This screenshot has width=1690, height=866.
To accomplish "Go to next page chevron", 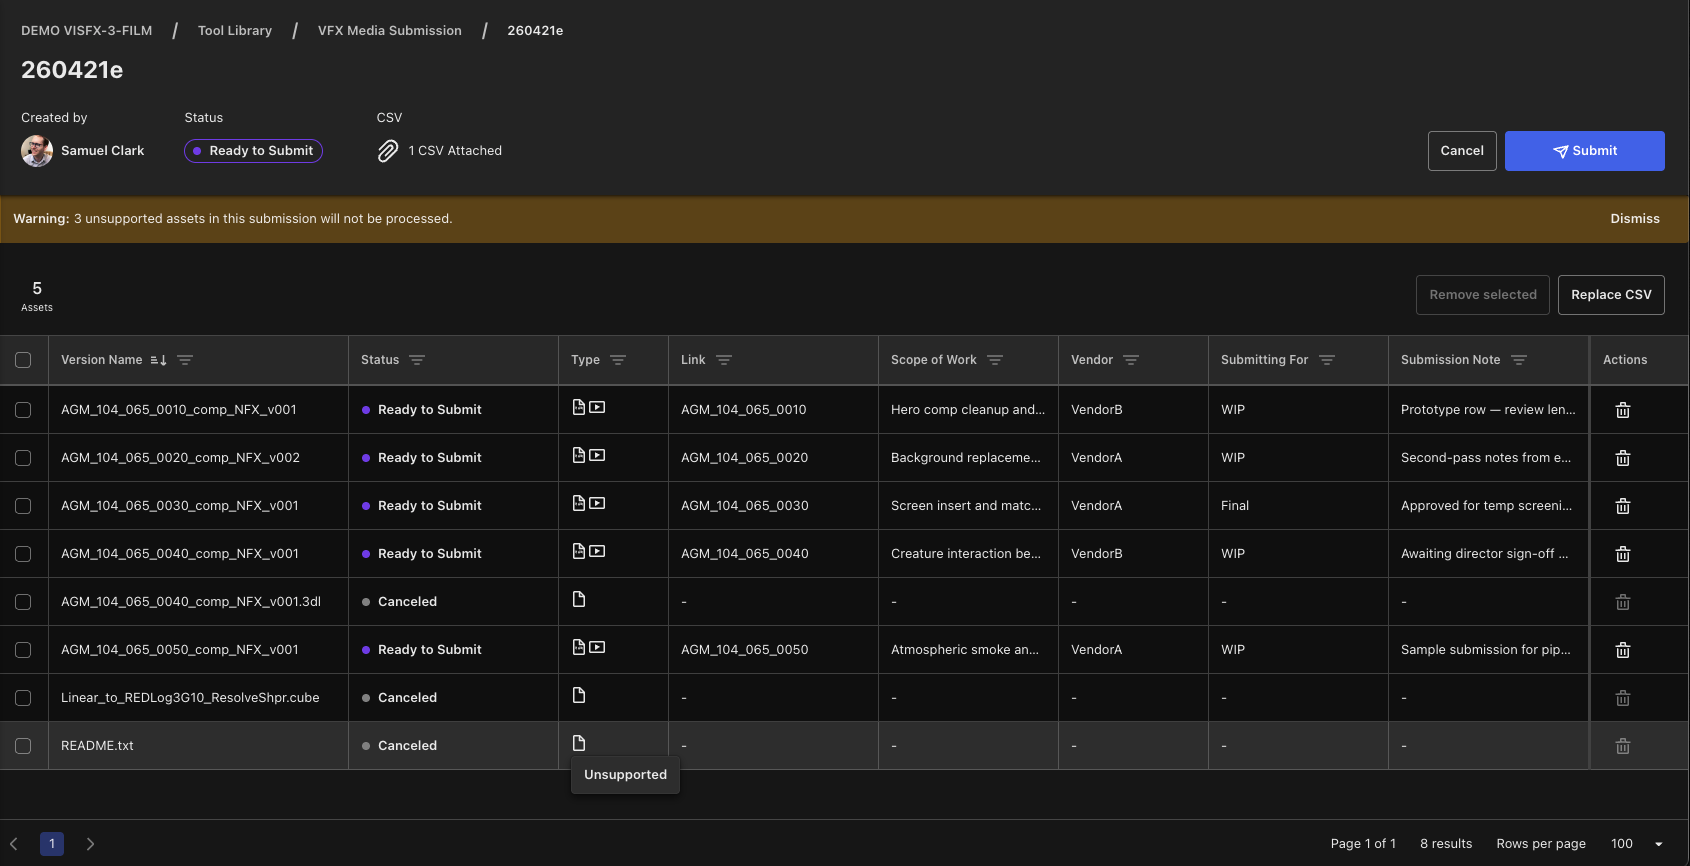I will click(x=90, y=844).
